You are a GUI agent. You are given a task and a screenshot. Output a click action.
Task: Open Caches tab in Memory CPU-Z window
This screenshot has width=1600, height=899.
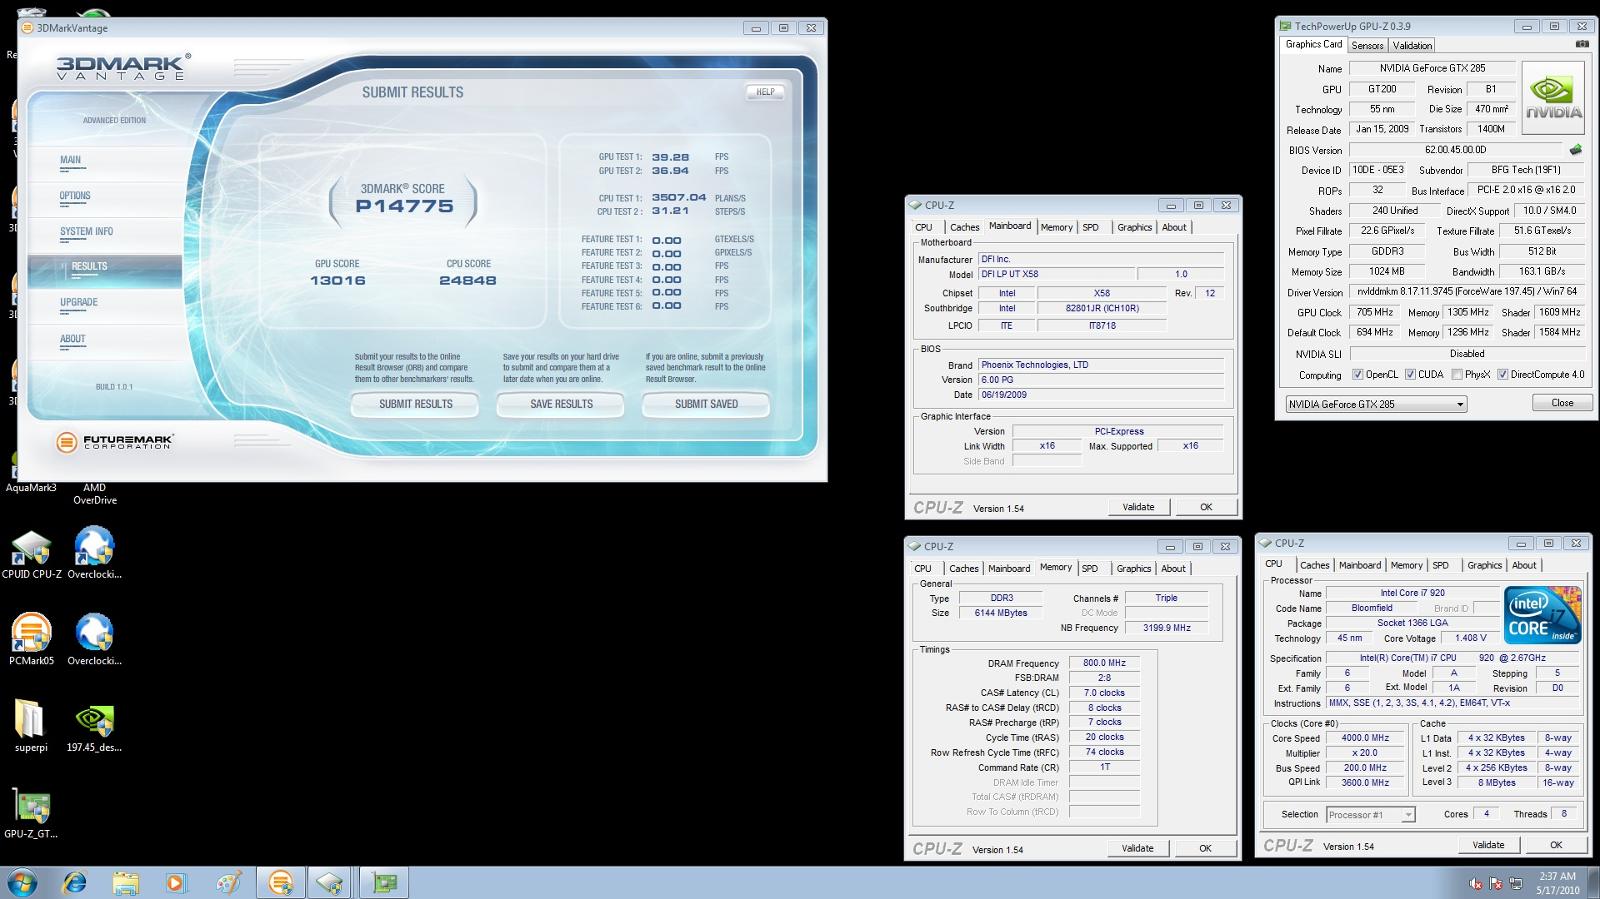click(x=963, y=568)
